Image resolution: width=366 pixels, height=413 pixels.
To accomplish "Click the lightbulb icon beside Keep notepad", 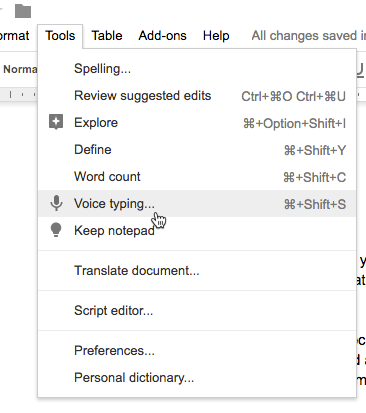I will 56,230.
